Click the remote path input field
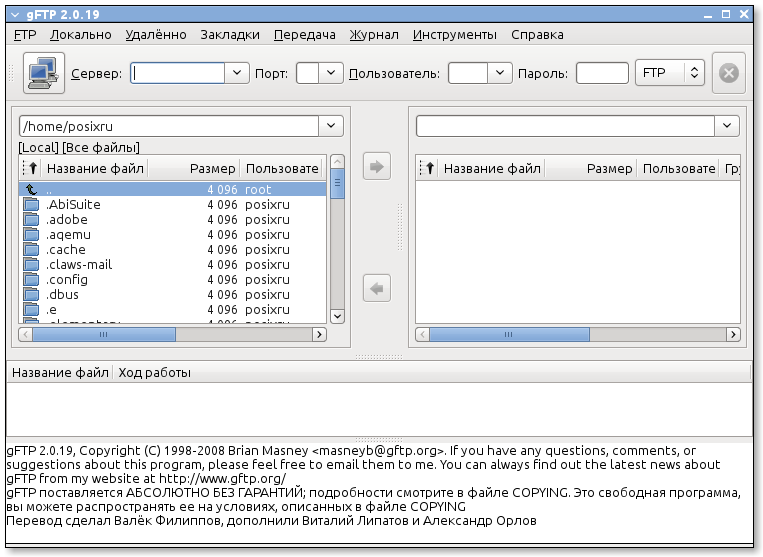The width and height of the screenshot is (763, 557). (x=565, y=126)
